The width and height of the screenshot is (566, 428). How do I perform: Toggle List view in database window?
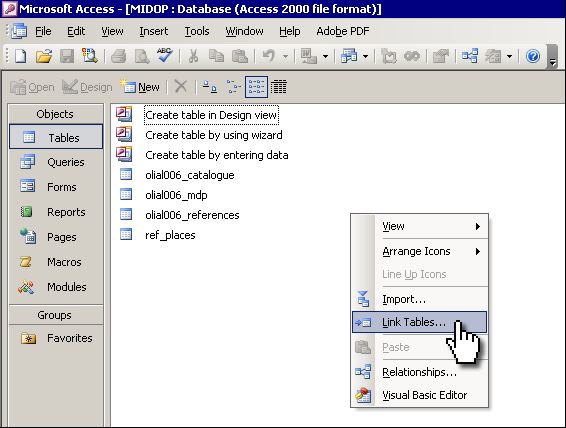coord(256,87)
